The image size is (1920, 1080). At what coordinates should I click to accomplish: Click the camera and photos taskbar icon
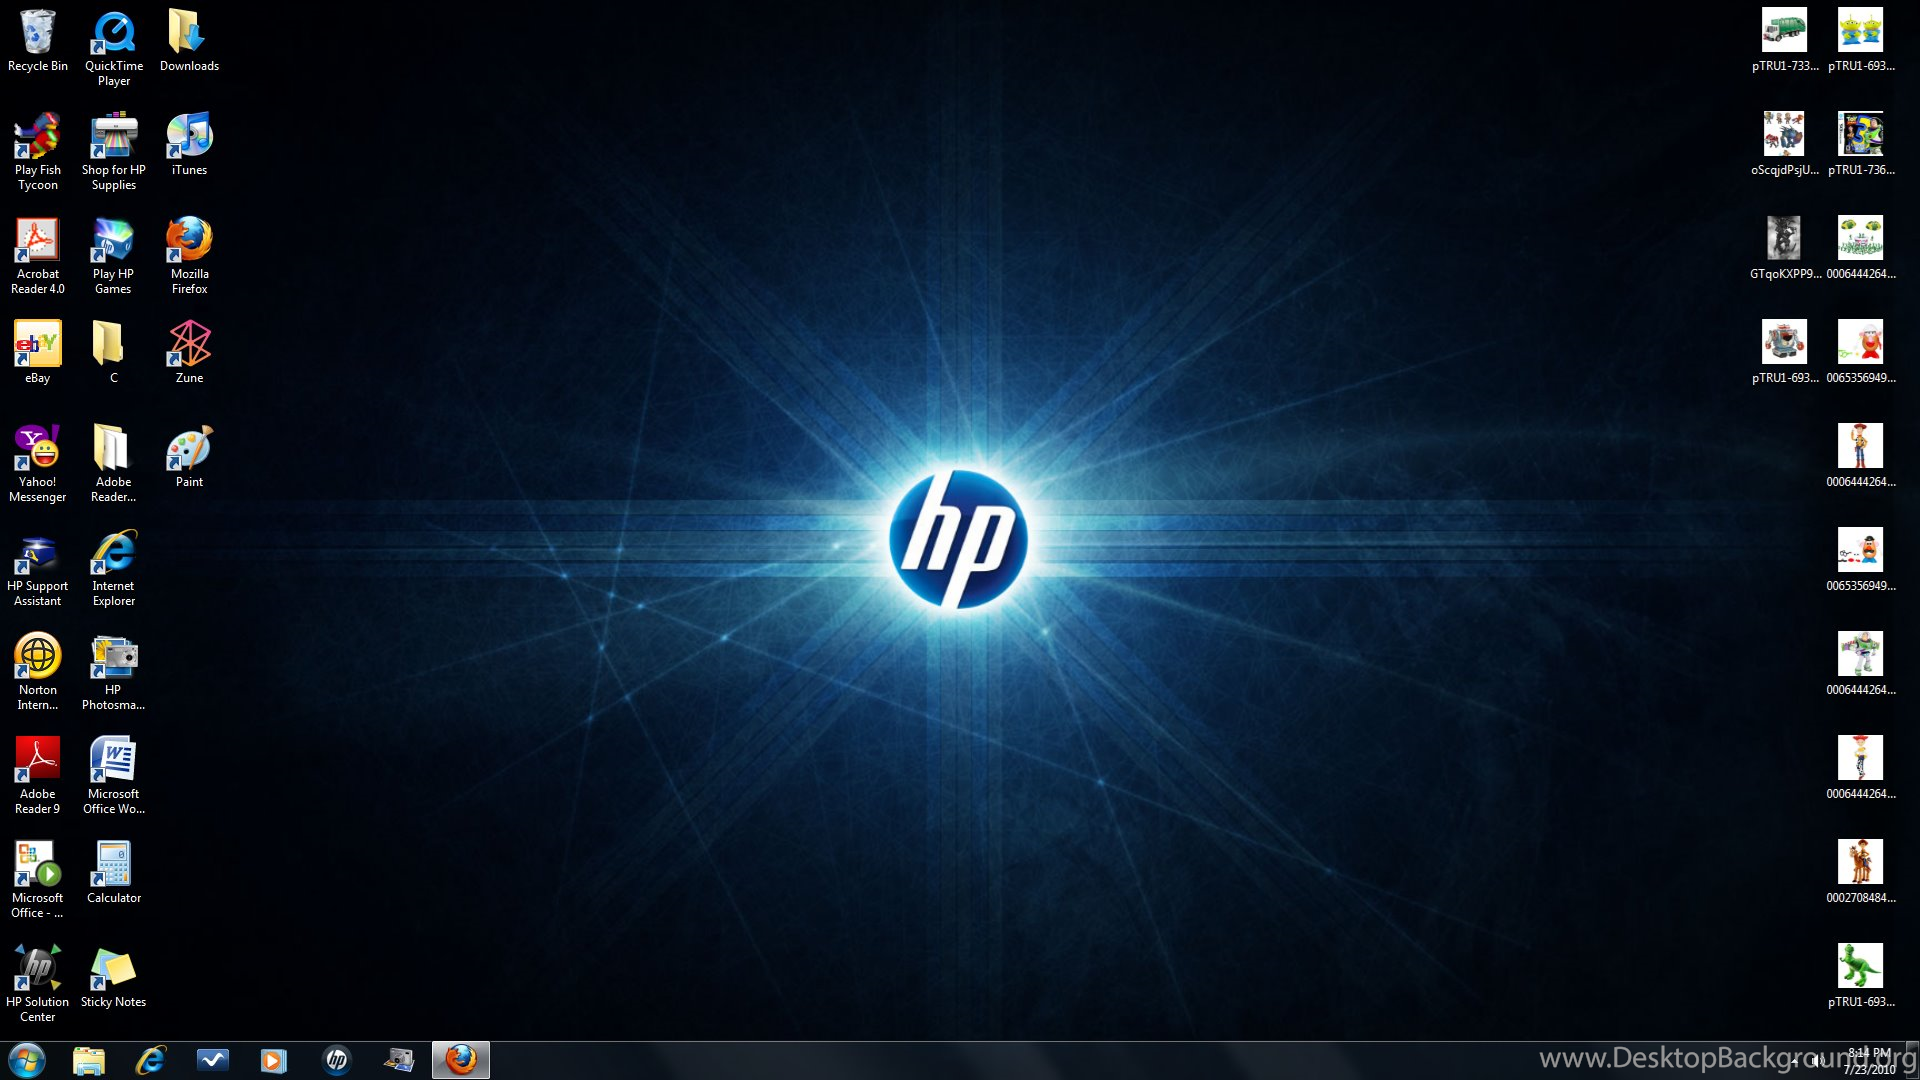point(399,1060)
